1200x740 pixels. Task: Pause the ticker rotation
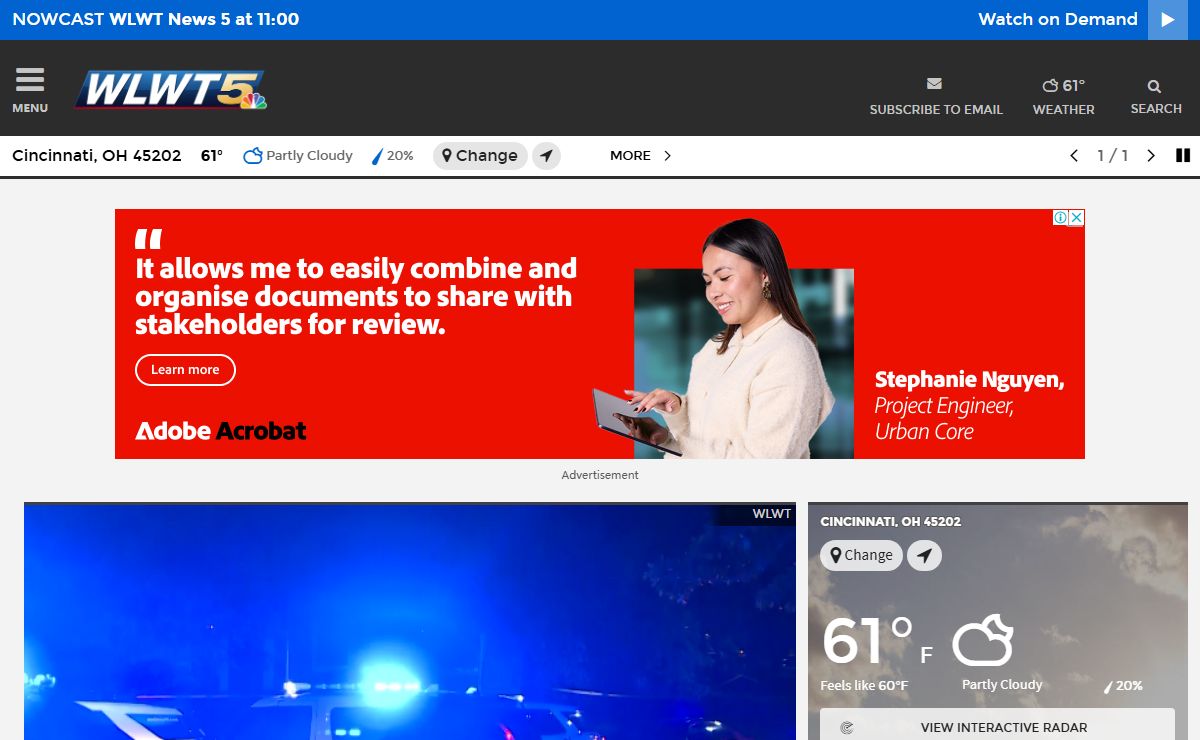click(1183, 156)
